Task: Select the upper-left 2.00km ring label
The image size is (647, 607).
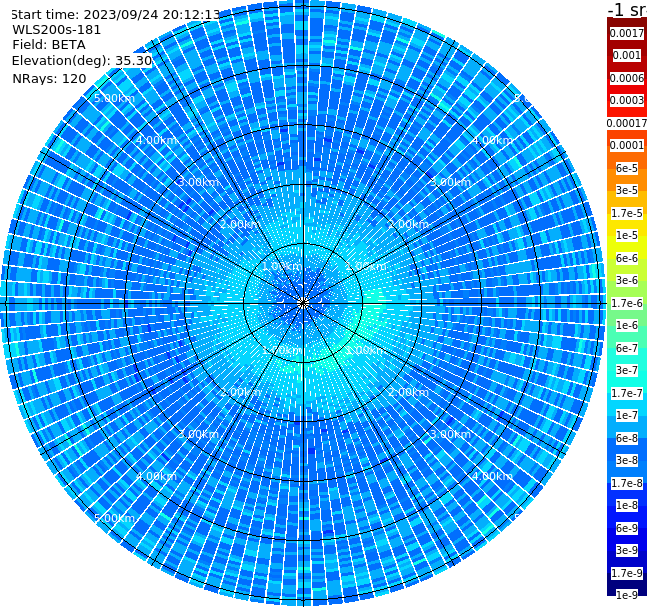Action: pyautogui.click(x=241, y=224)
